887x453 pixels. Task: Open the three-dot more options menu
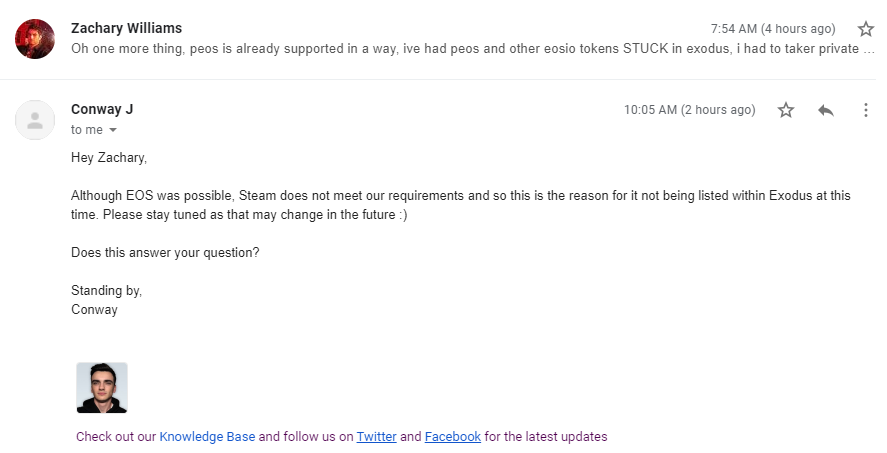click(866, 110)
